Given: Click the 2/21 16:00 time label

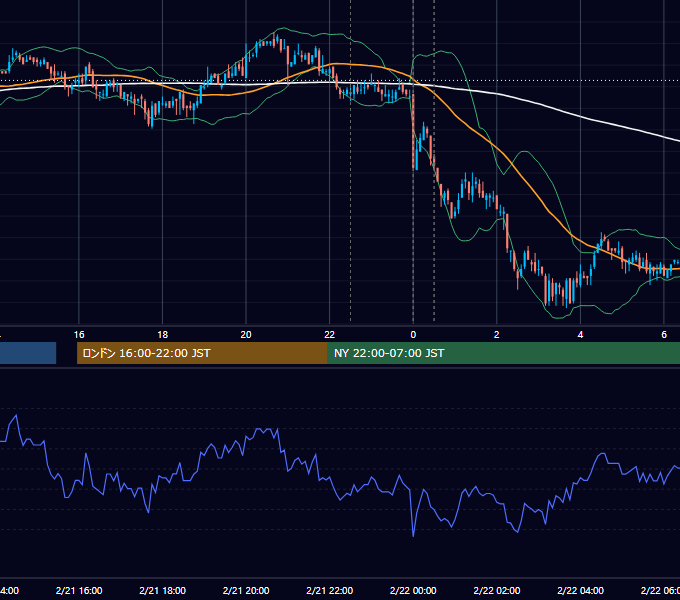Looking at the screenshot, I should tap(79, 590).
